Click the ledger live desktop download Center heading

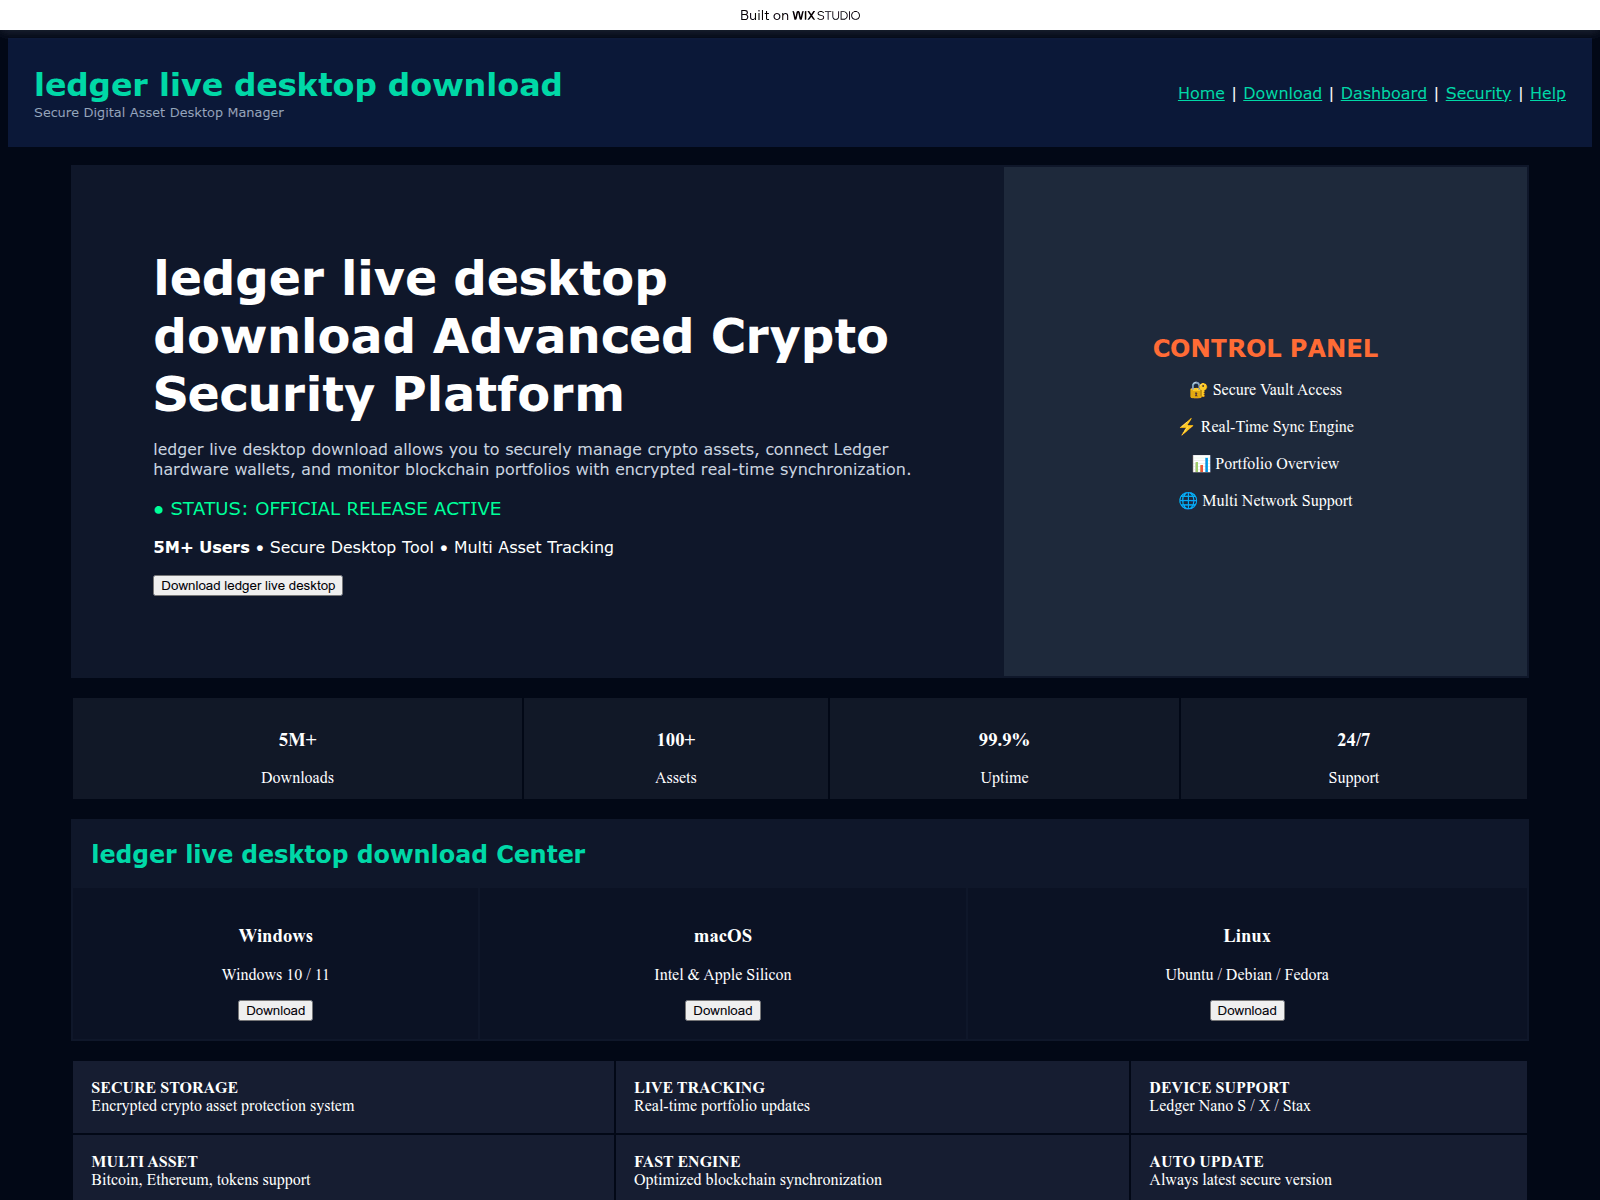tap(338, 854)
